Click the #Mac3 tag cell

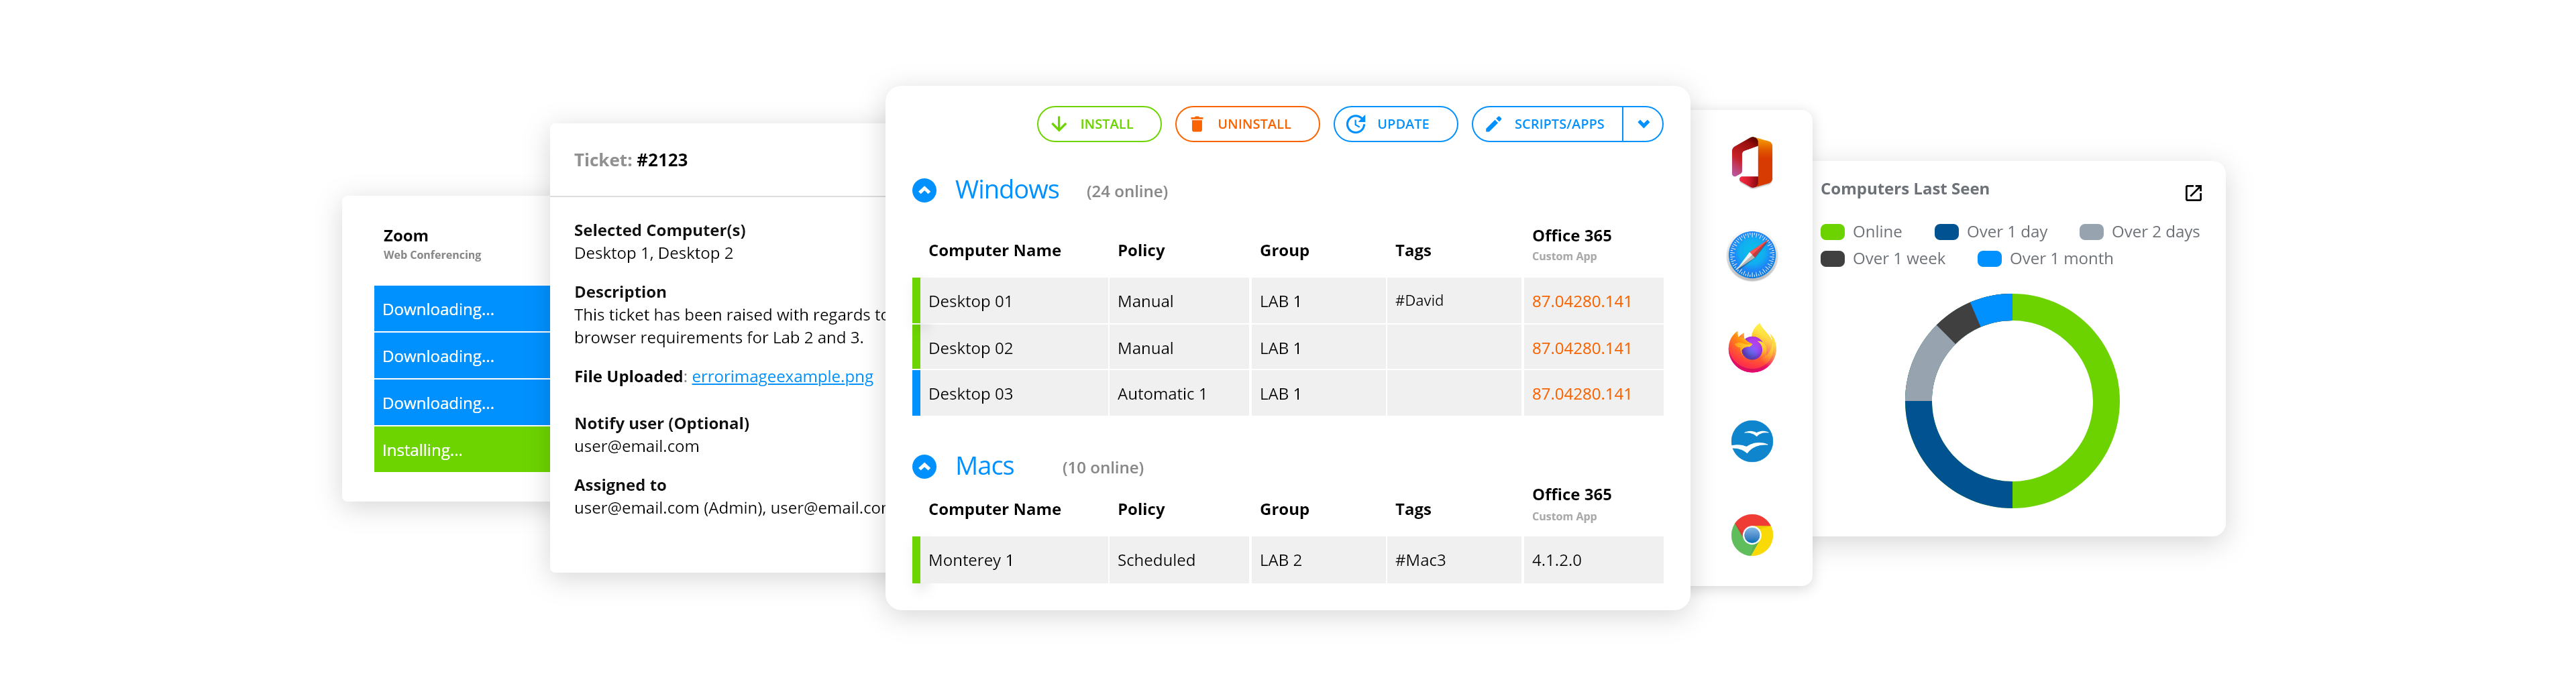(x=1453, y=560)
